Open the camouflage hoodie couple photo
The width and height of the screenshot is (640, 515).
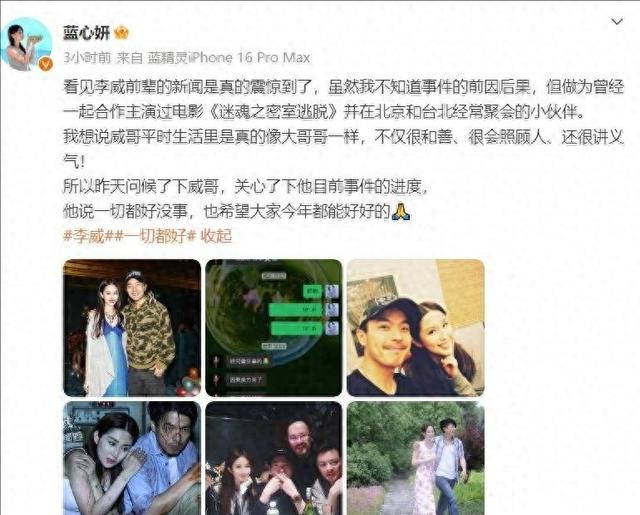coord(132,328)
